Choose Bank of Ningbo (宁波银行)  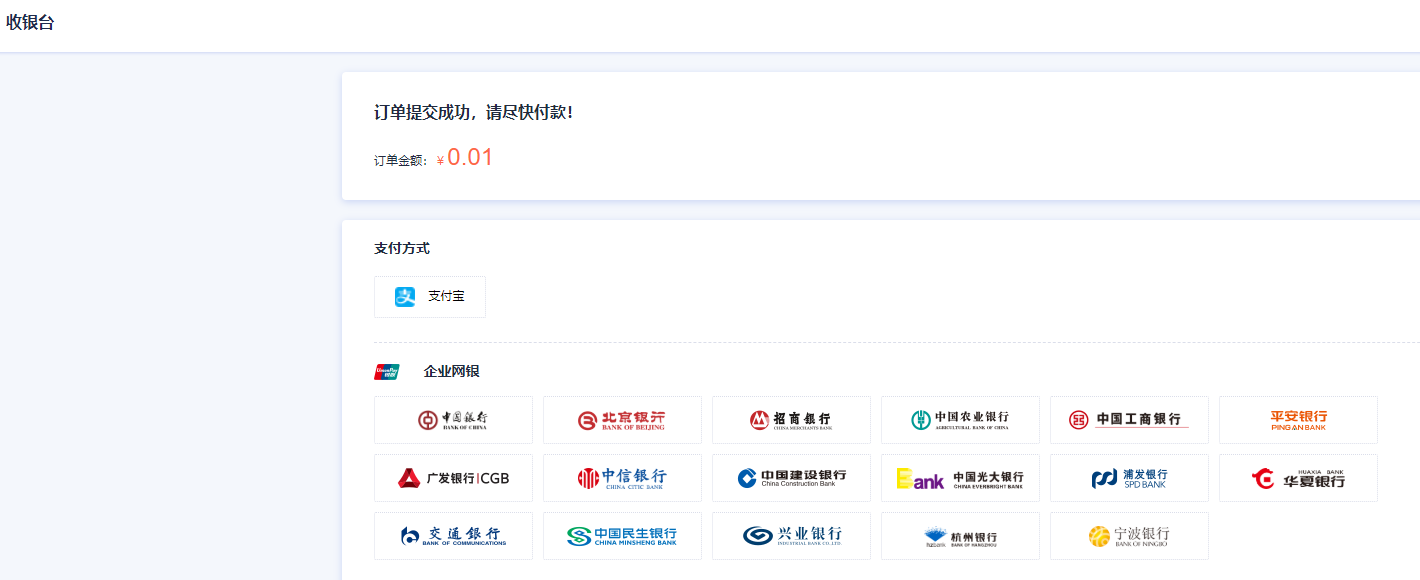point(1129,536)
